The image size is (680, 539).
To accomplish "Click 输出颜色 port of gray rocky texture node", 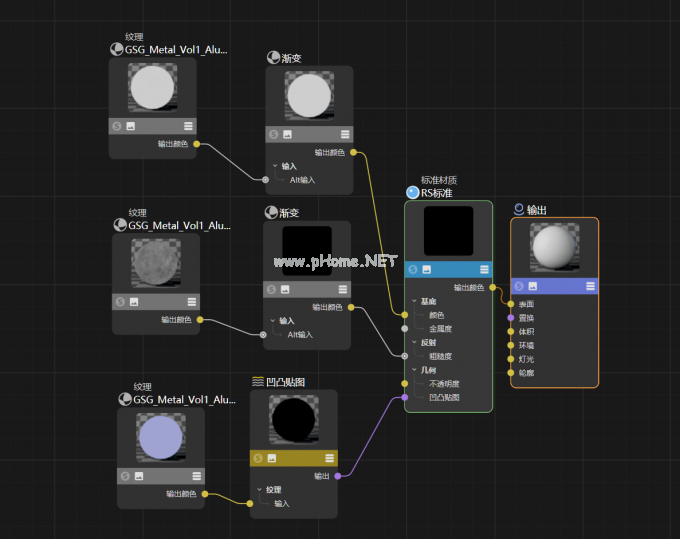I will click(x=200, y=320).
